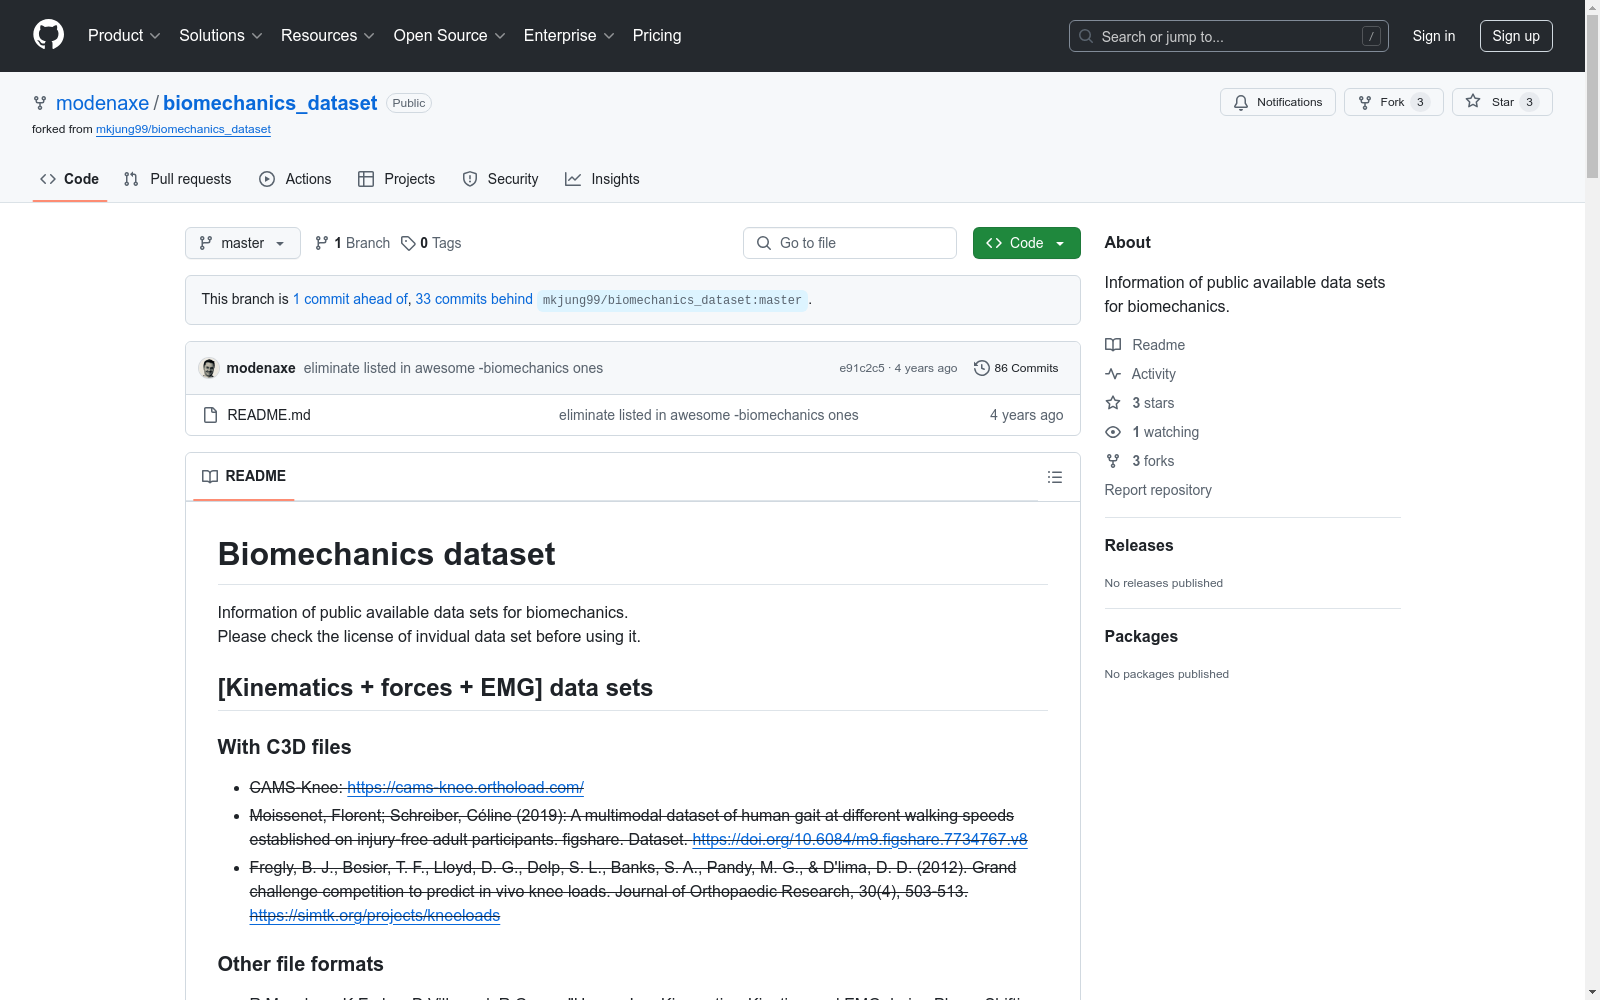Viewport: 1600px width, 1000px height.
Task: Switch to Insights tab
Action: (602, 179)
